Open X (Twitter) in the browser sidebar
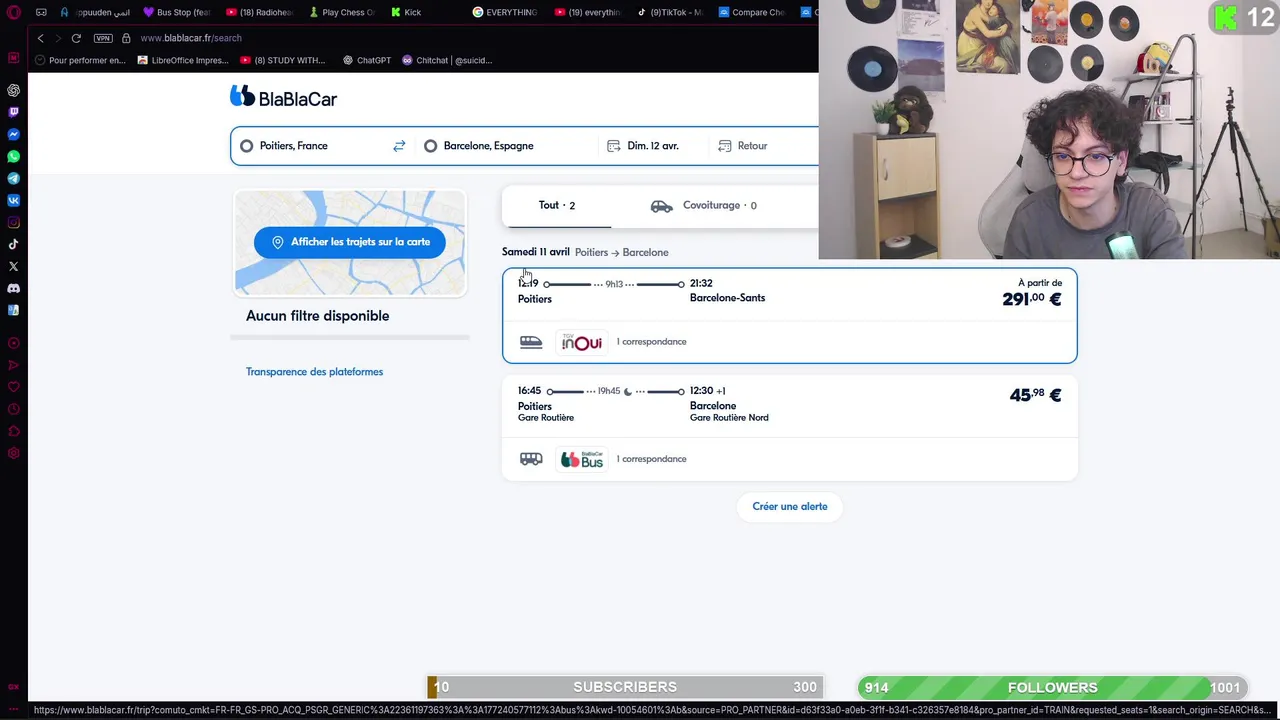 [13, 266]
